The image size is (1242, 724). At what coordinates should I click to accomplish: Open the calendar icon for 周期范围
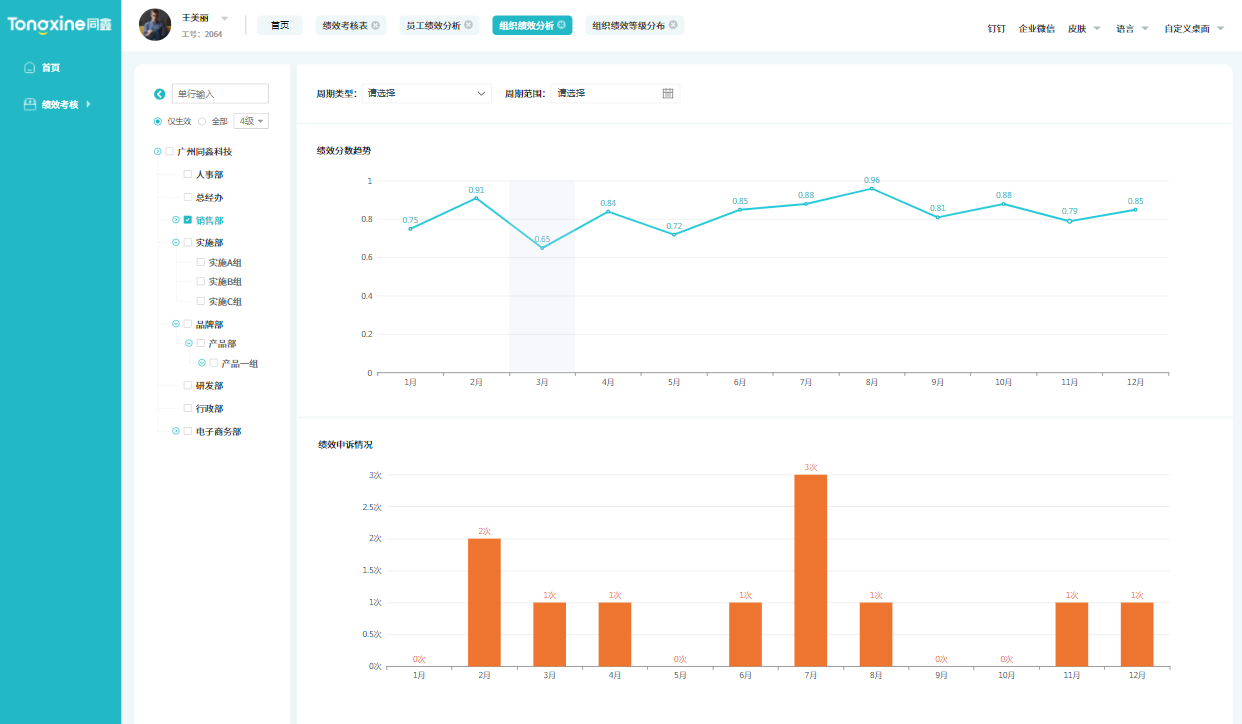pos(668,93)
